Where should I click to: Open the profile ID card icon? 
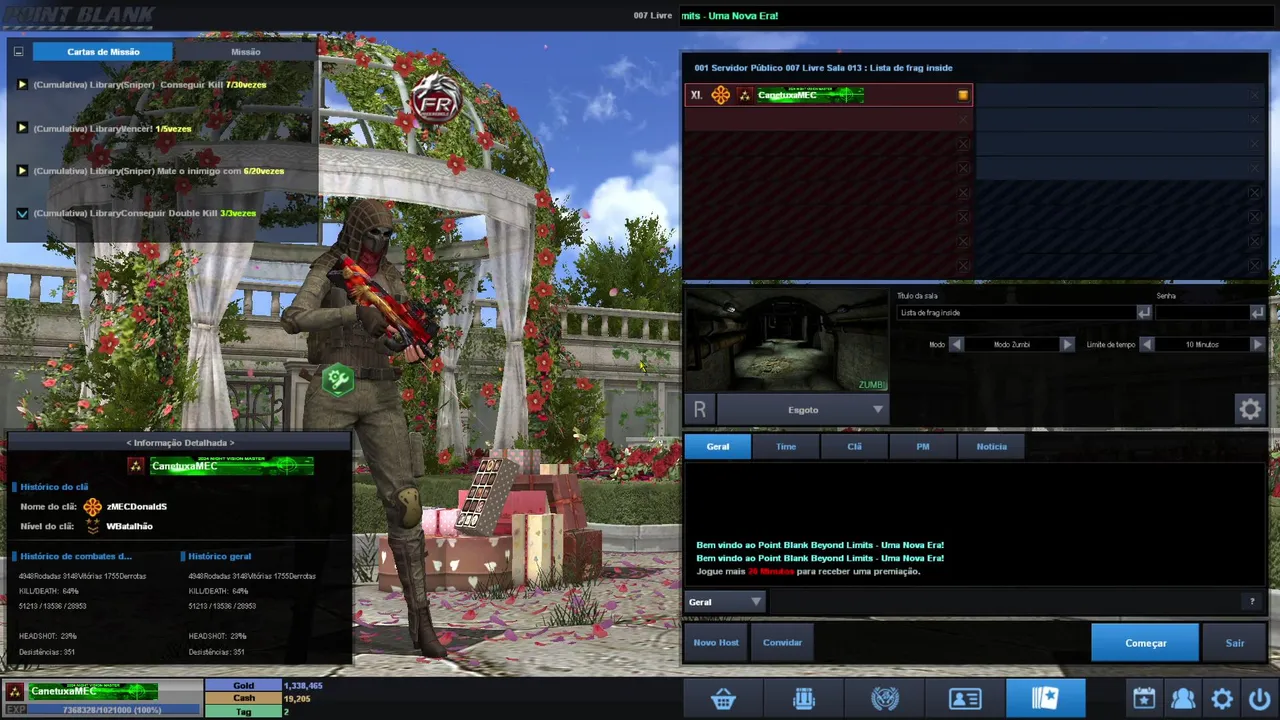965,699
